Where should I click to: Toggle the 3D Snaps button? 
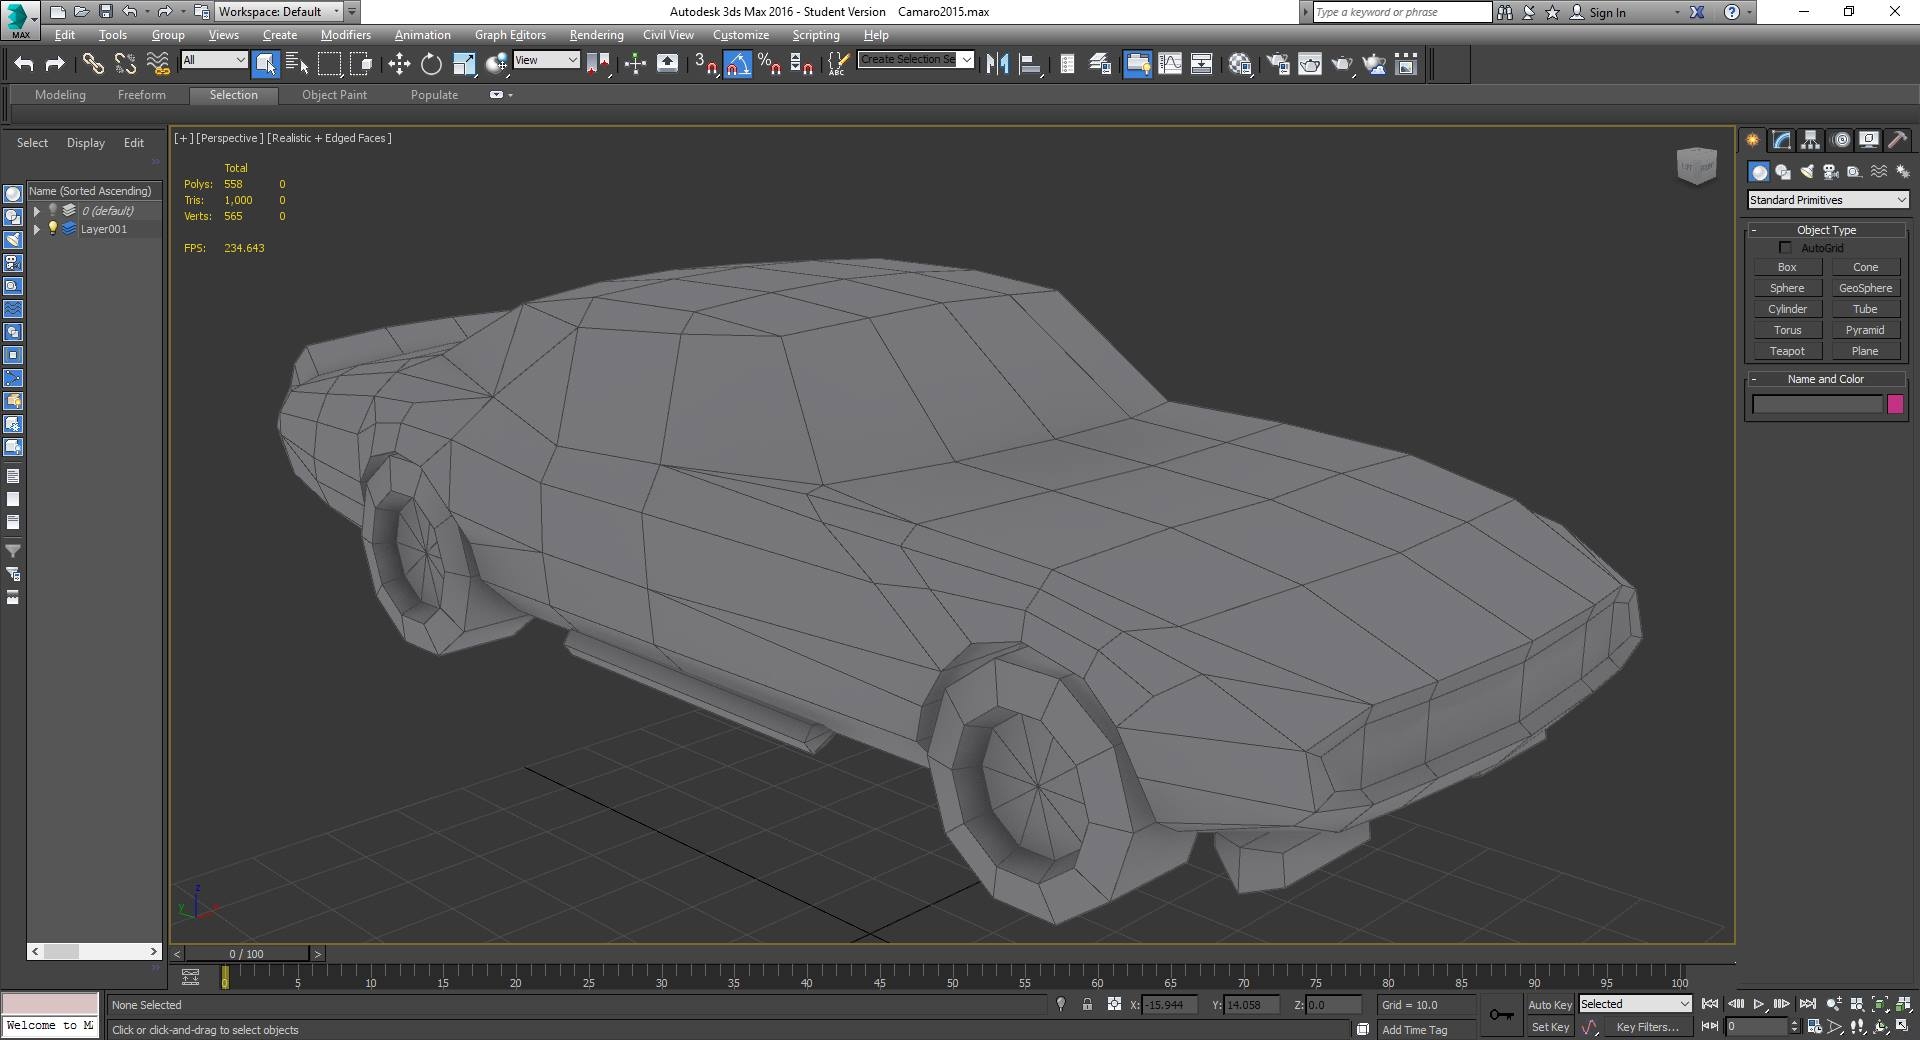click(x=706, y=64)
